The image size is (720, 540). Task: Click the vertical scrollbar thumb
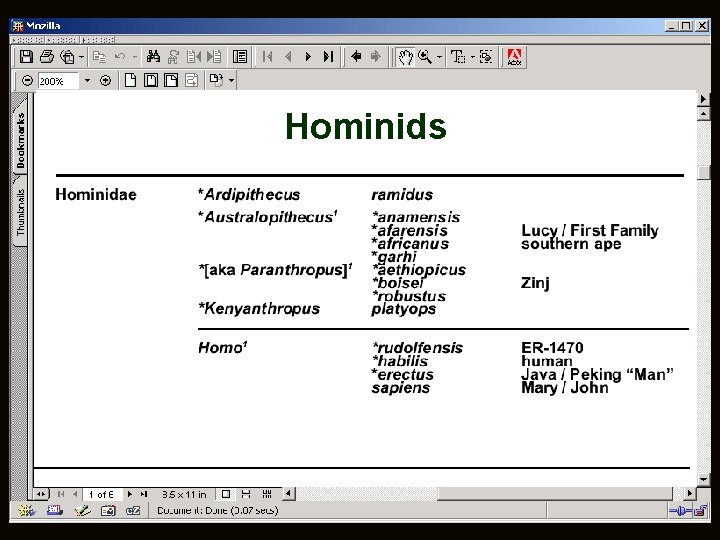coord(703,172)
